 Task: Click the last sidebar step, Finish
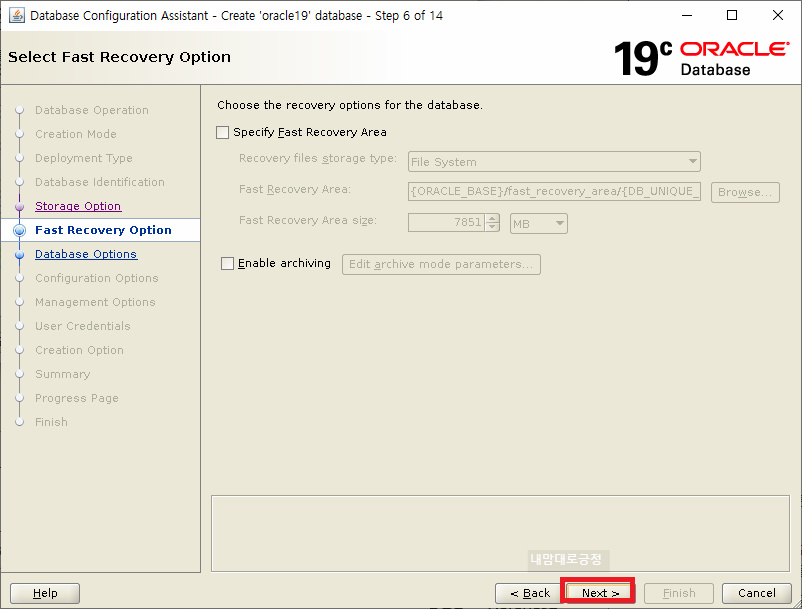[51, 422]
